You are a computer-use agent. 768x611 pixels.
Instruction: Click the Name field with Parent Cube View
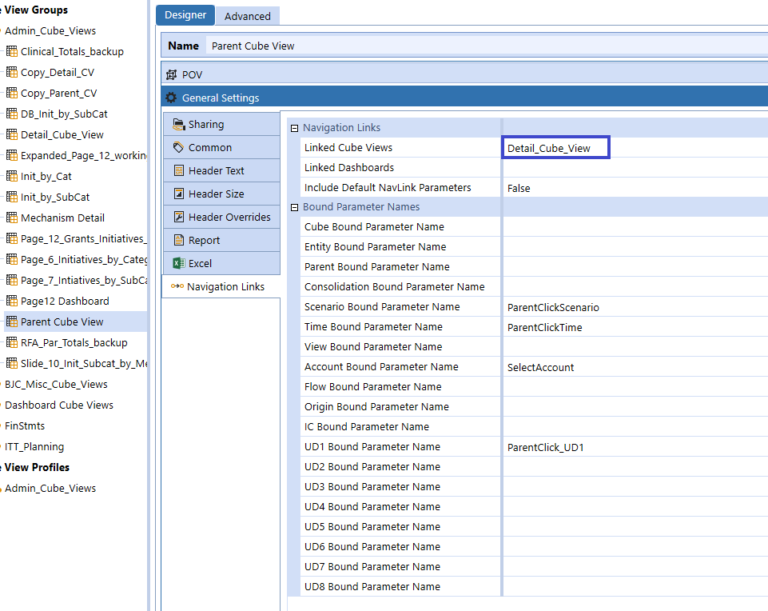[x=480, y=46]
